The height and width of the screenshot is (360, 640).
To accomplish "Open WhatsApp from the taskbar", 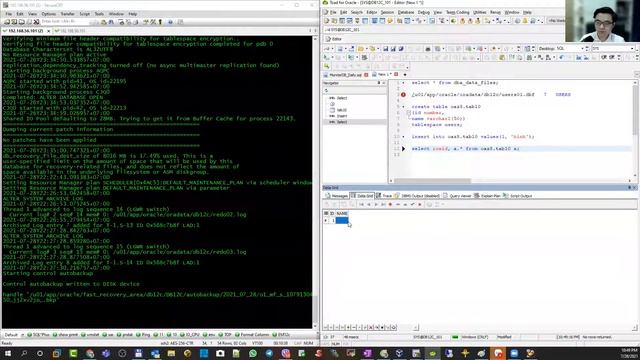I will click(x=253, y=353).
